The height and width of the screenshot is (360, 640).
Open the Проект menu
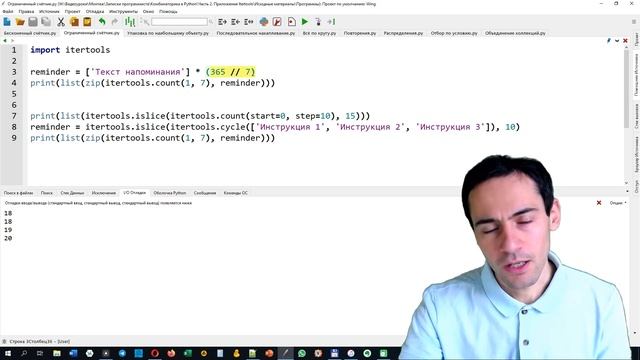pos(73,11)
